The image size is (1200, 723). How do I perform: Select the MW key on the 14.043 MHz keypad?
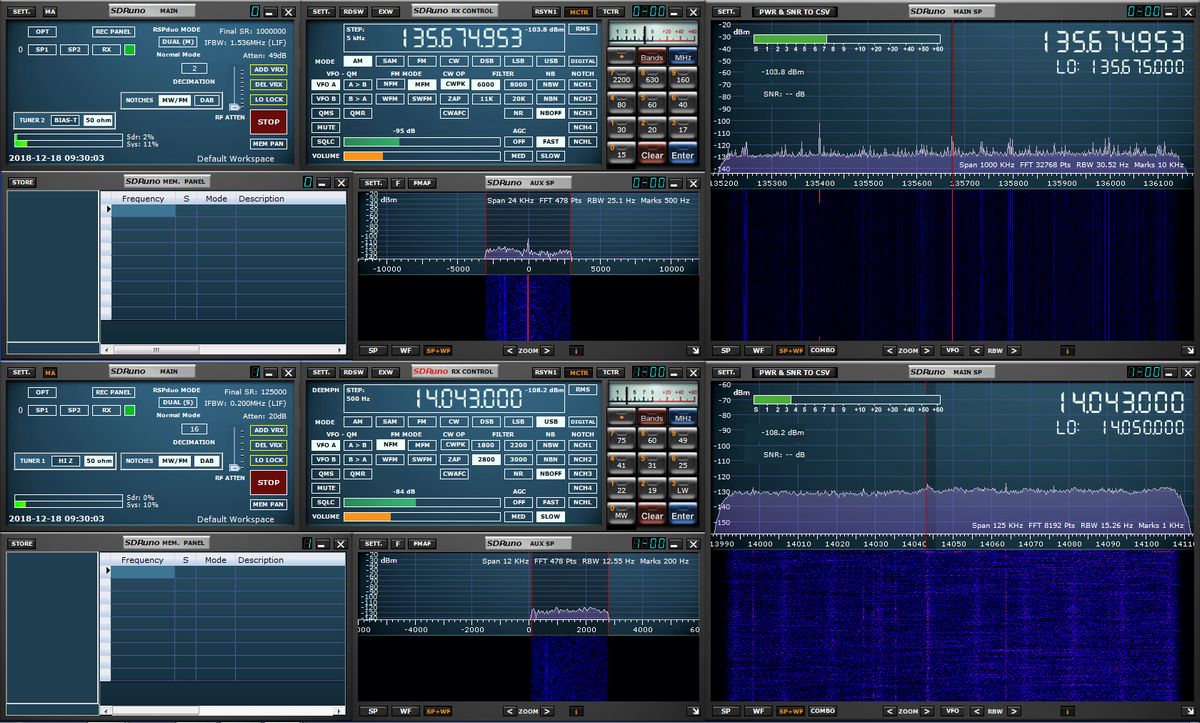pyautogui.click(x=621, y=515)
